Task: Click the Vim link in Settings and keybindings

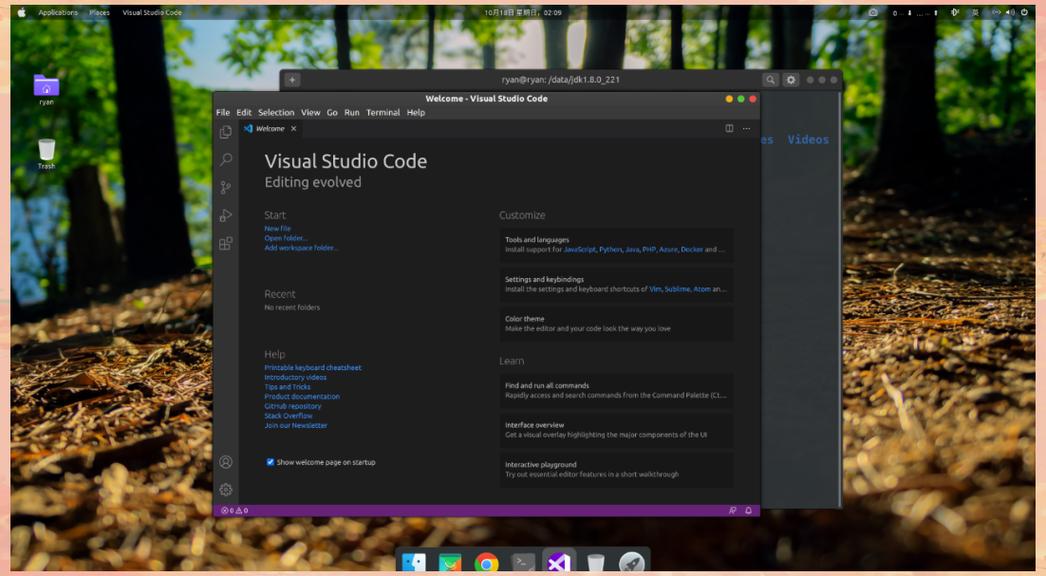Action: tap(654, 289)
